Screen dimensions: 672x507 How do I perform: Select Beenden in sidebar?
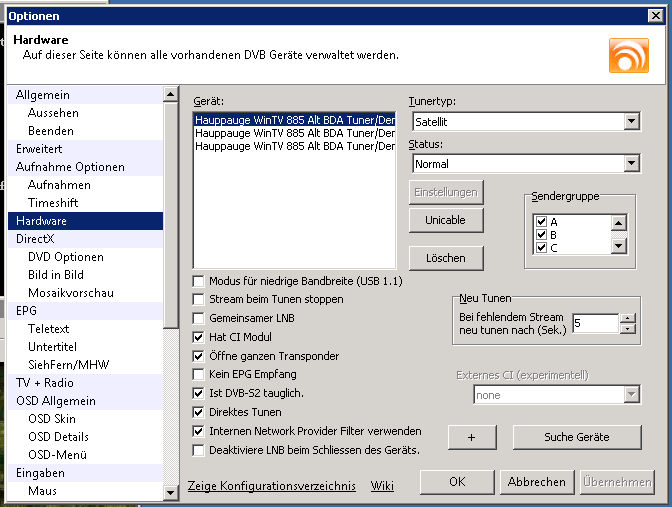pos(85,131)
